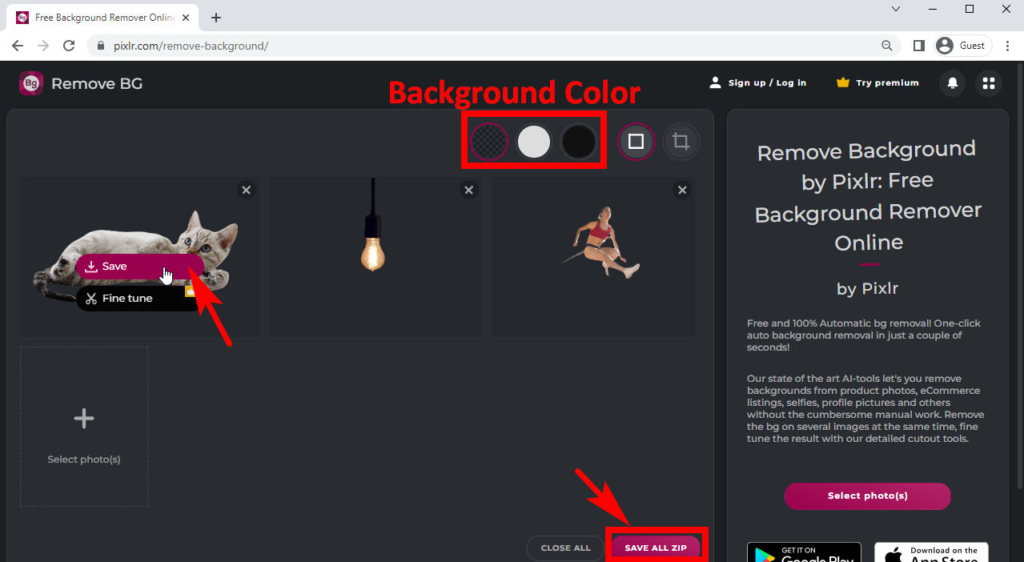
Task: Click the CLOSE ALL button
Action: click(566, 548)
